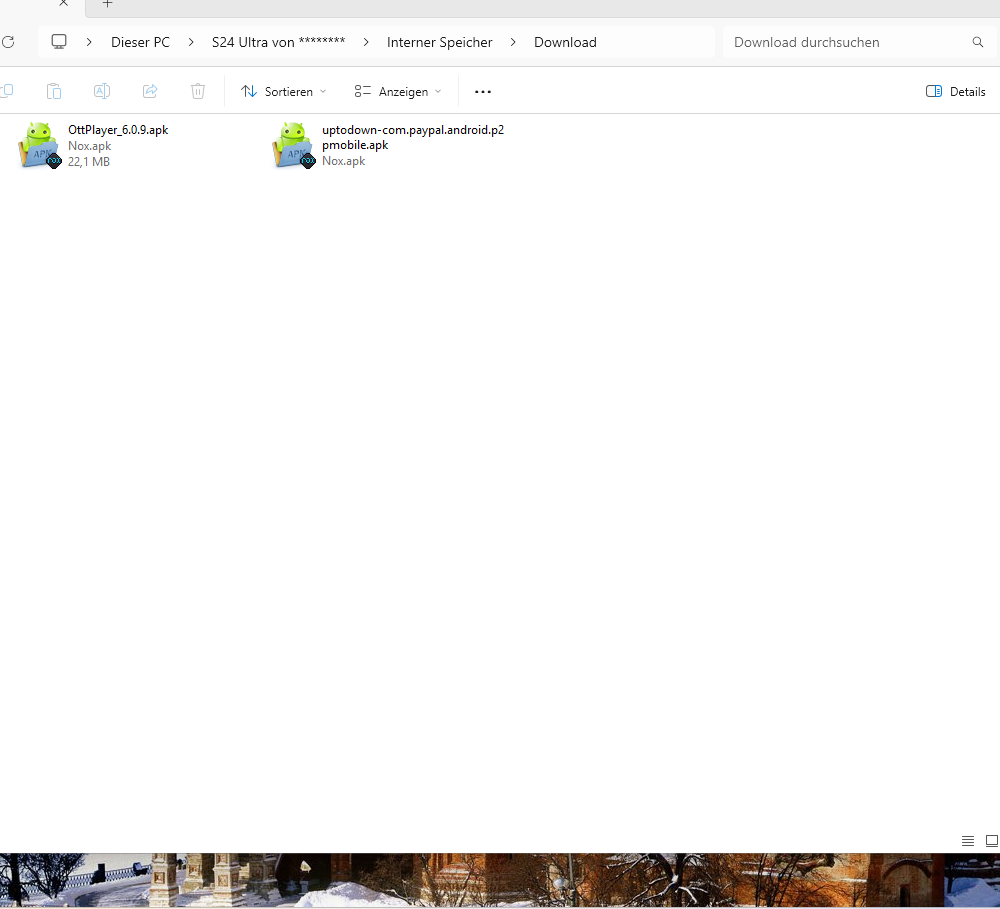Select the uptodown PayPal APK file icon
Viewport: 1000px width, 909px height.
pos(293,145)
